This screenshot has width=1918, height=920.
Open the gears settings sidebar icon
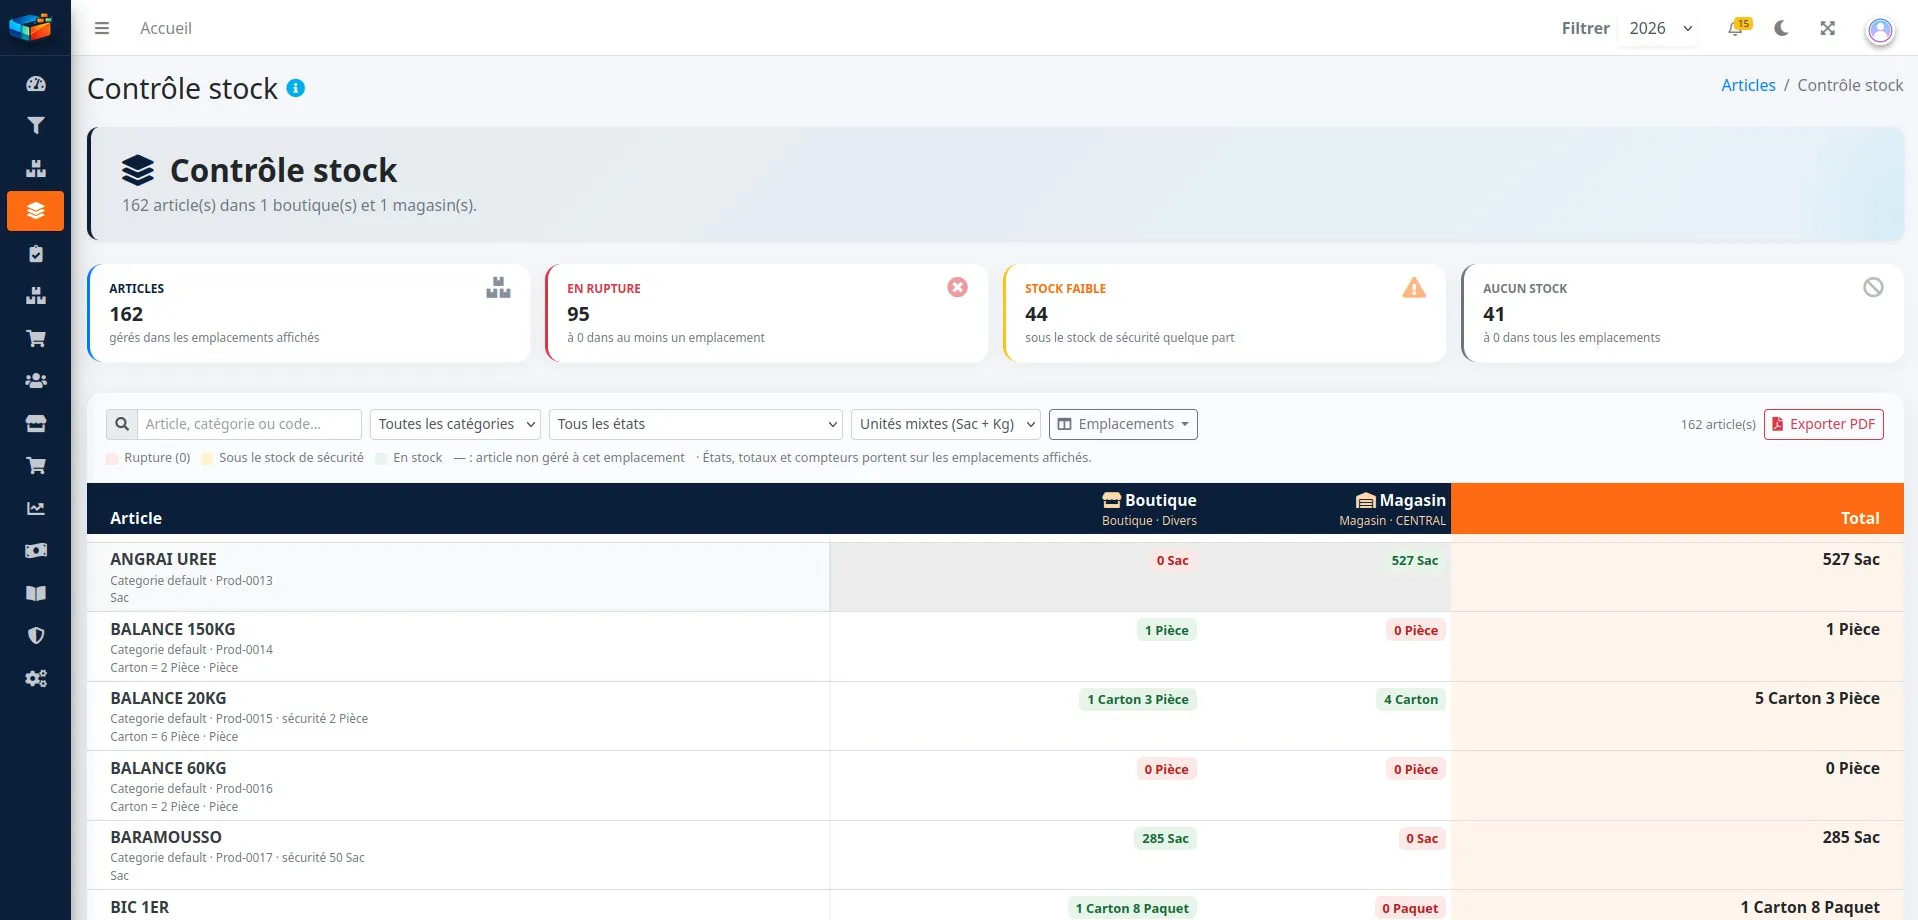pyautogui.click(x=36, y=679)
